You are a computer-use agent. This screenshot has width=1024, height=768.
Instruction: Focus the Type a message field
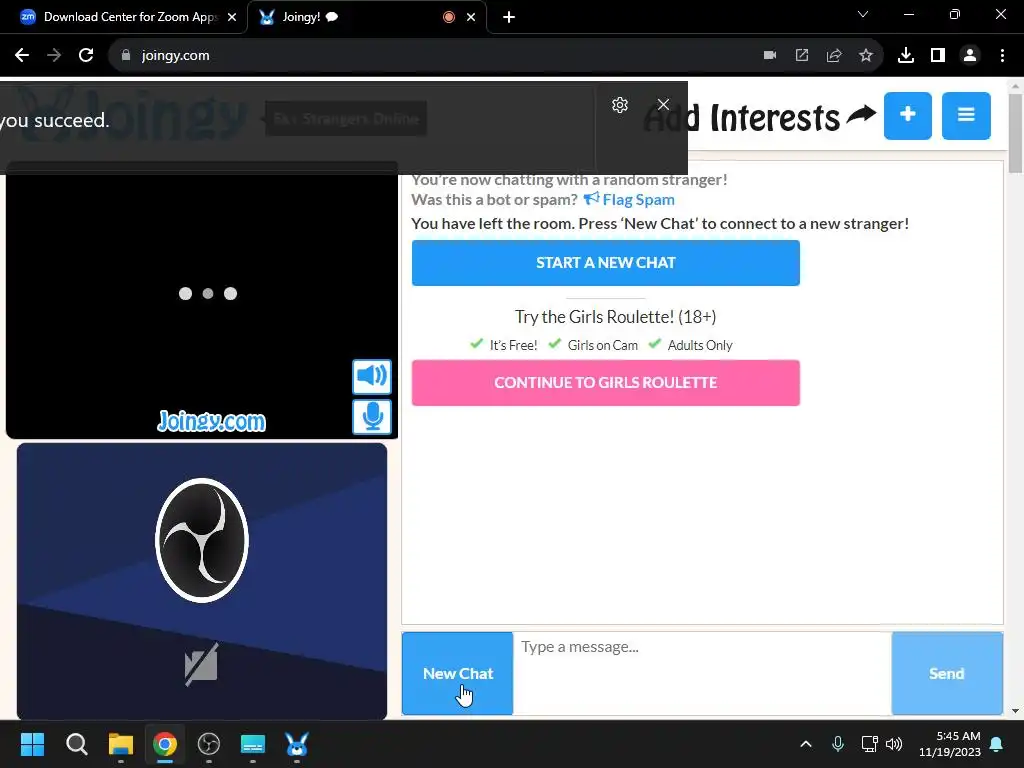coord(702,673)
